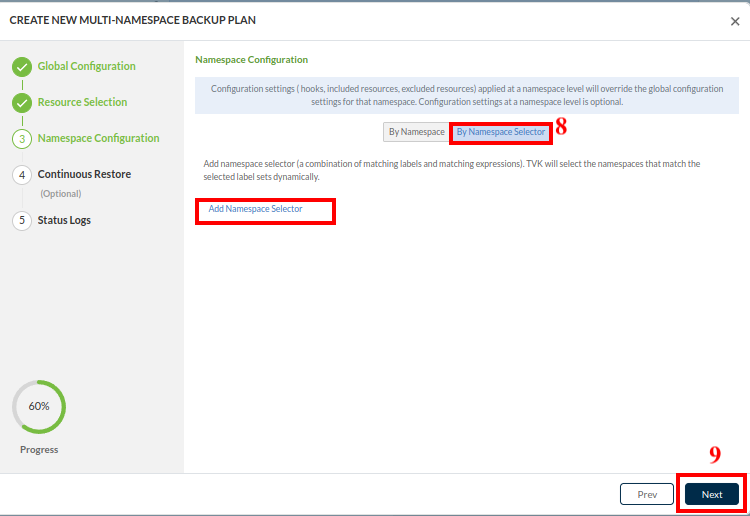Viewport: 750px width, 516px height.
Task: Close the backup plan dialog with X
Action: point(735,21)
